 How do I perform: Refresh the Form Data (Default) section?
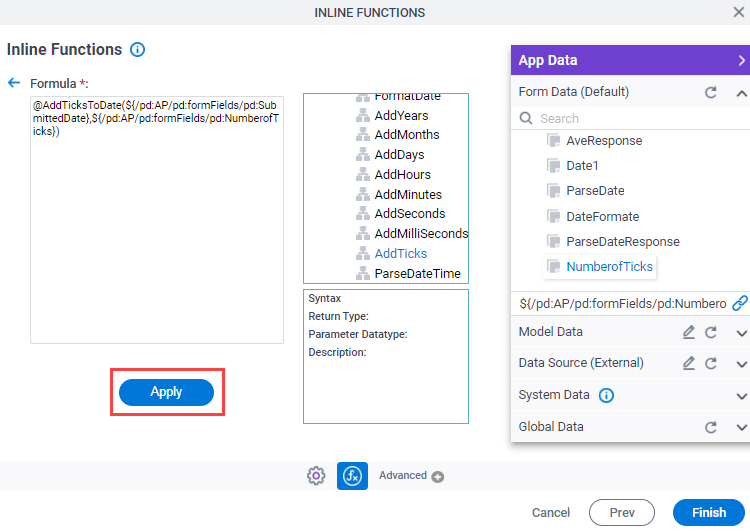[x=711, y=92]
